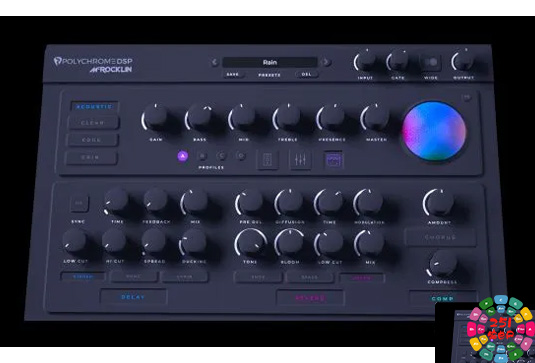Click the GAIN knob

[x=156, y=117]
